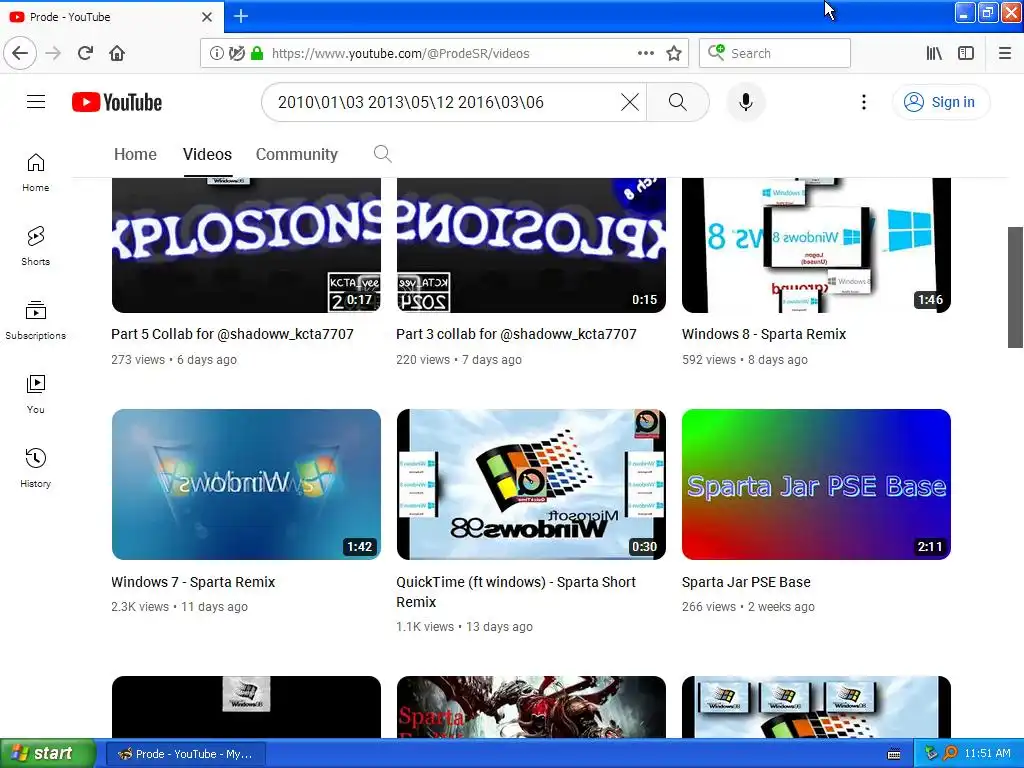Go back with the browser back arrow
Screen dimensions: 1024x768
click(x=20, y=53)
